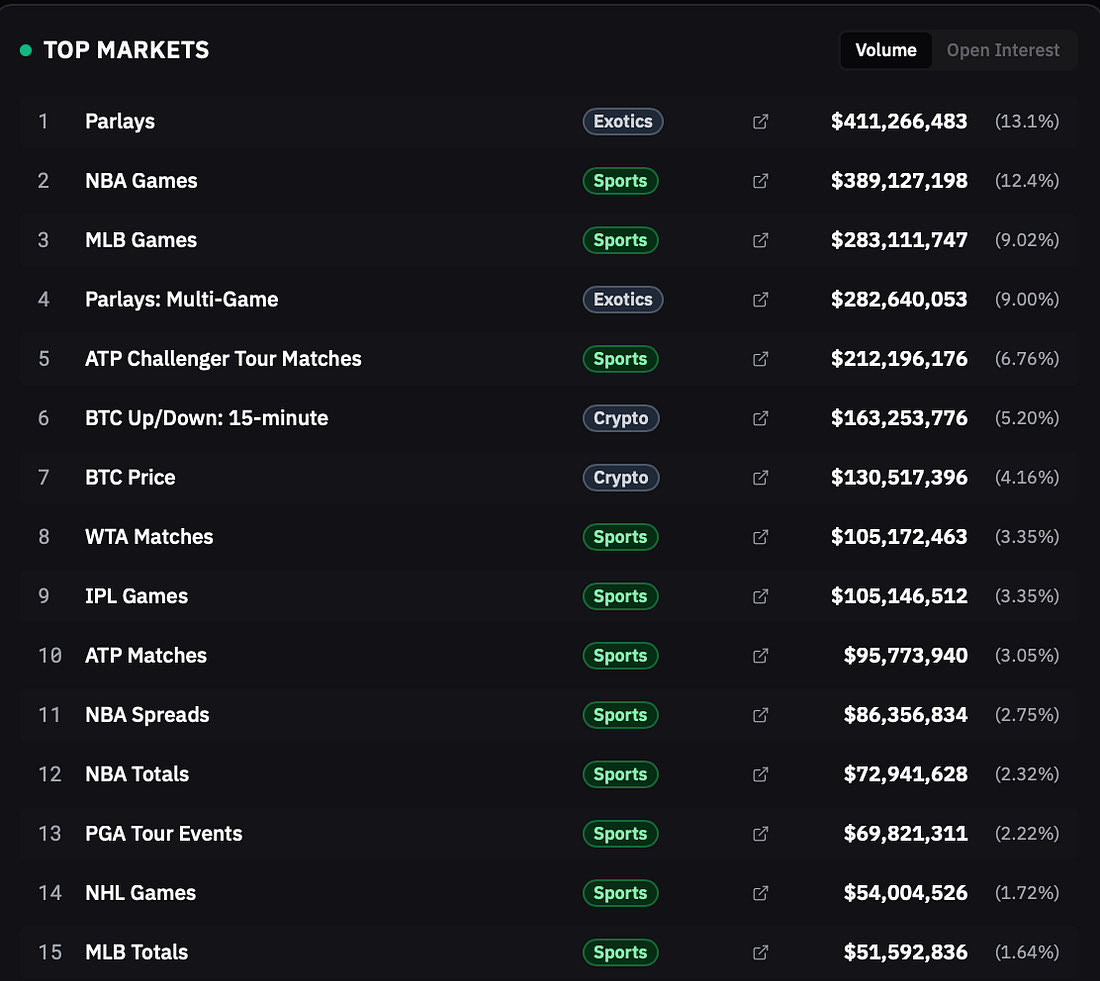Open external link for ATP Challenger Tour Matches

(760, 359)
